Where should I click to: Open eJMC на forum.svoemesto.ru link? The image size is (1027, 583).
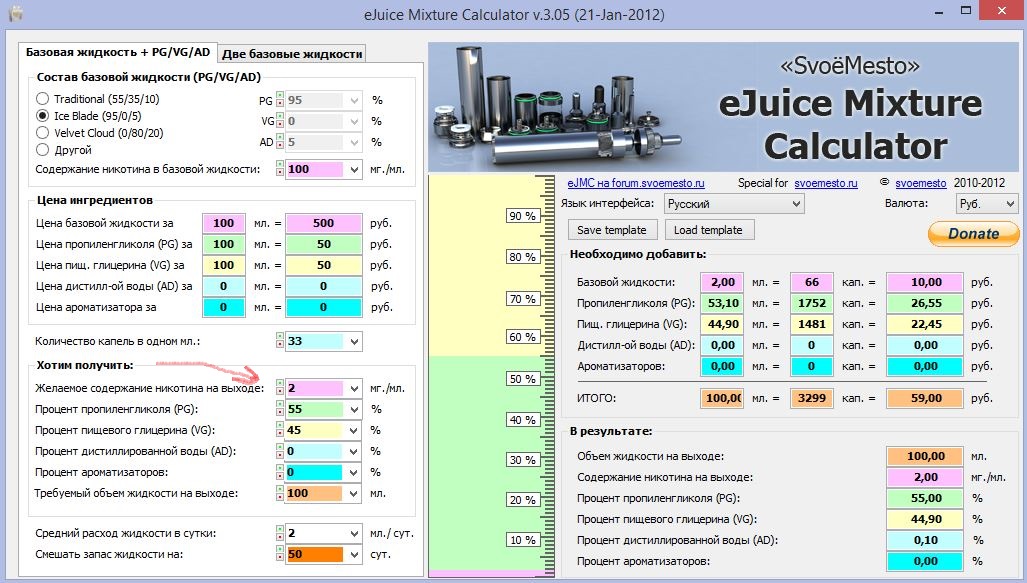click(x=635, y=184)
